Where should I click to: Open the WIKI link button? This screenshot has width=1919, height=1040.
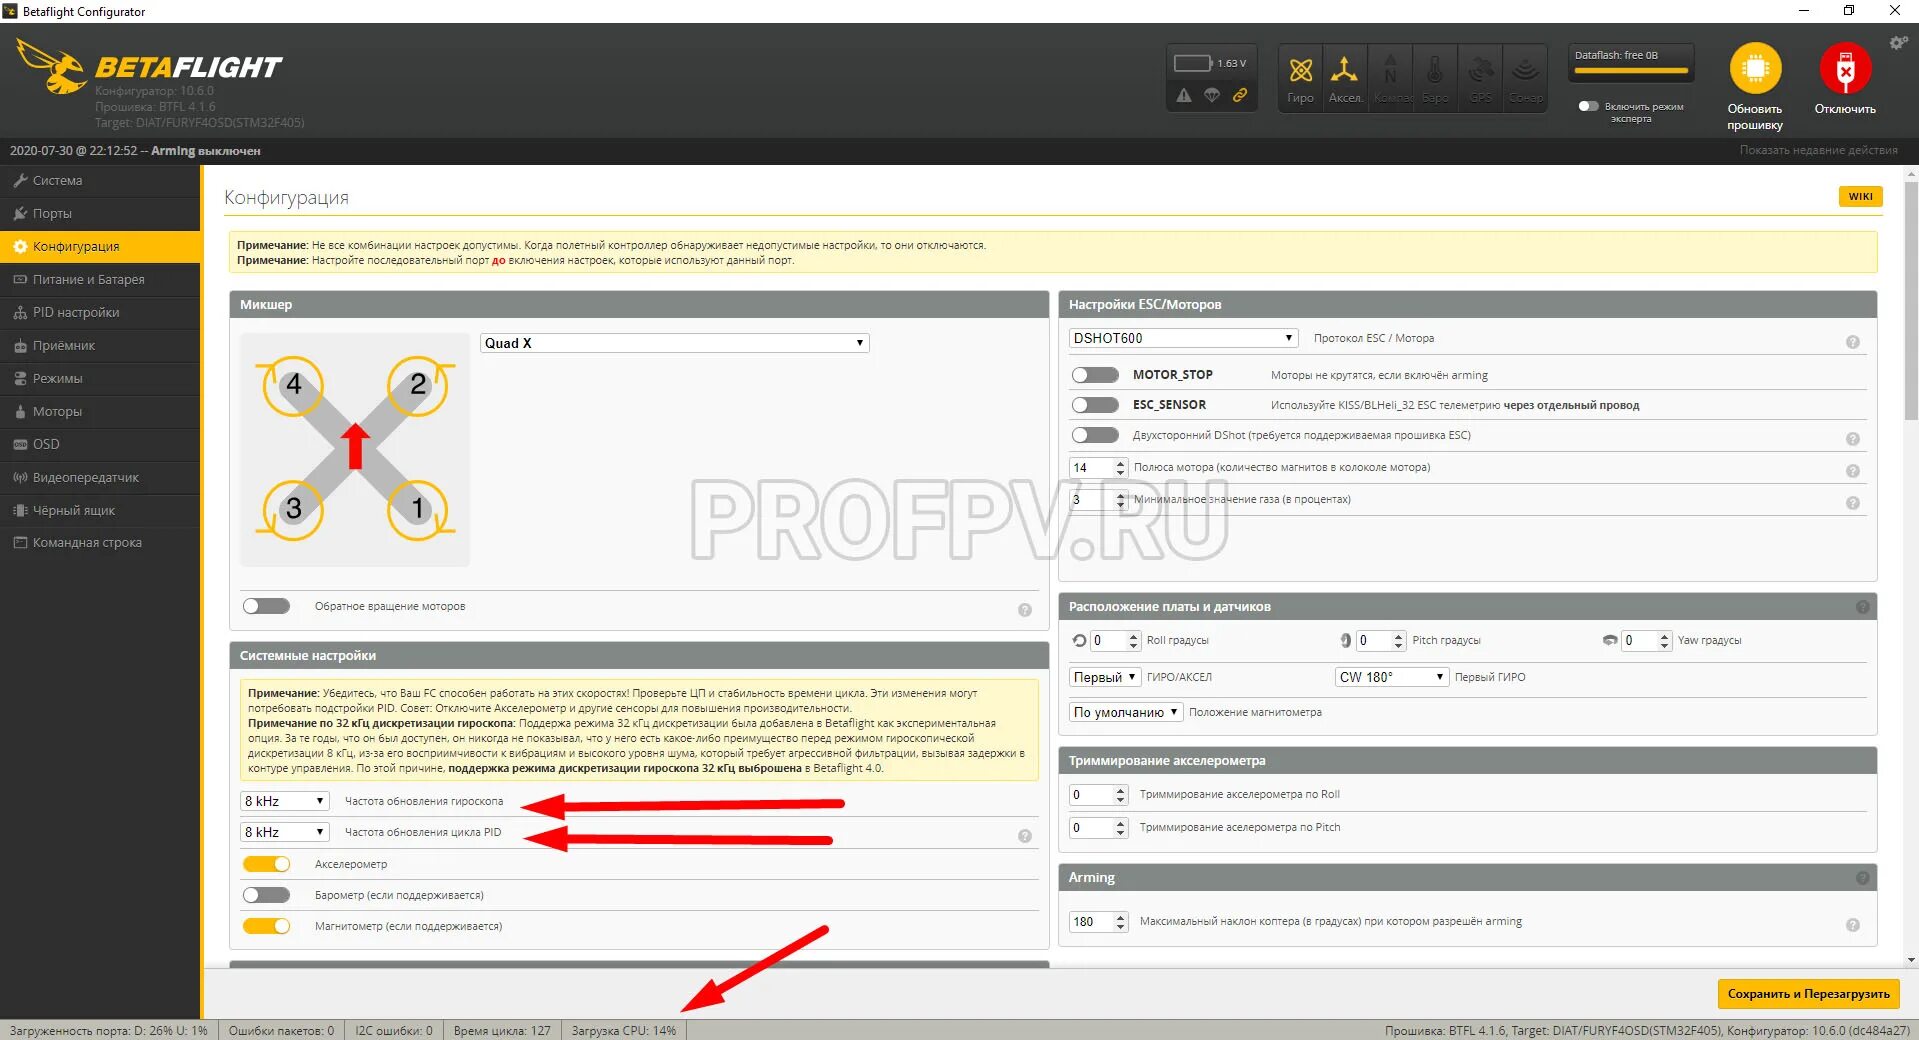tap(1860, 196)
